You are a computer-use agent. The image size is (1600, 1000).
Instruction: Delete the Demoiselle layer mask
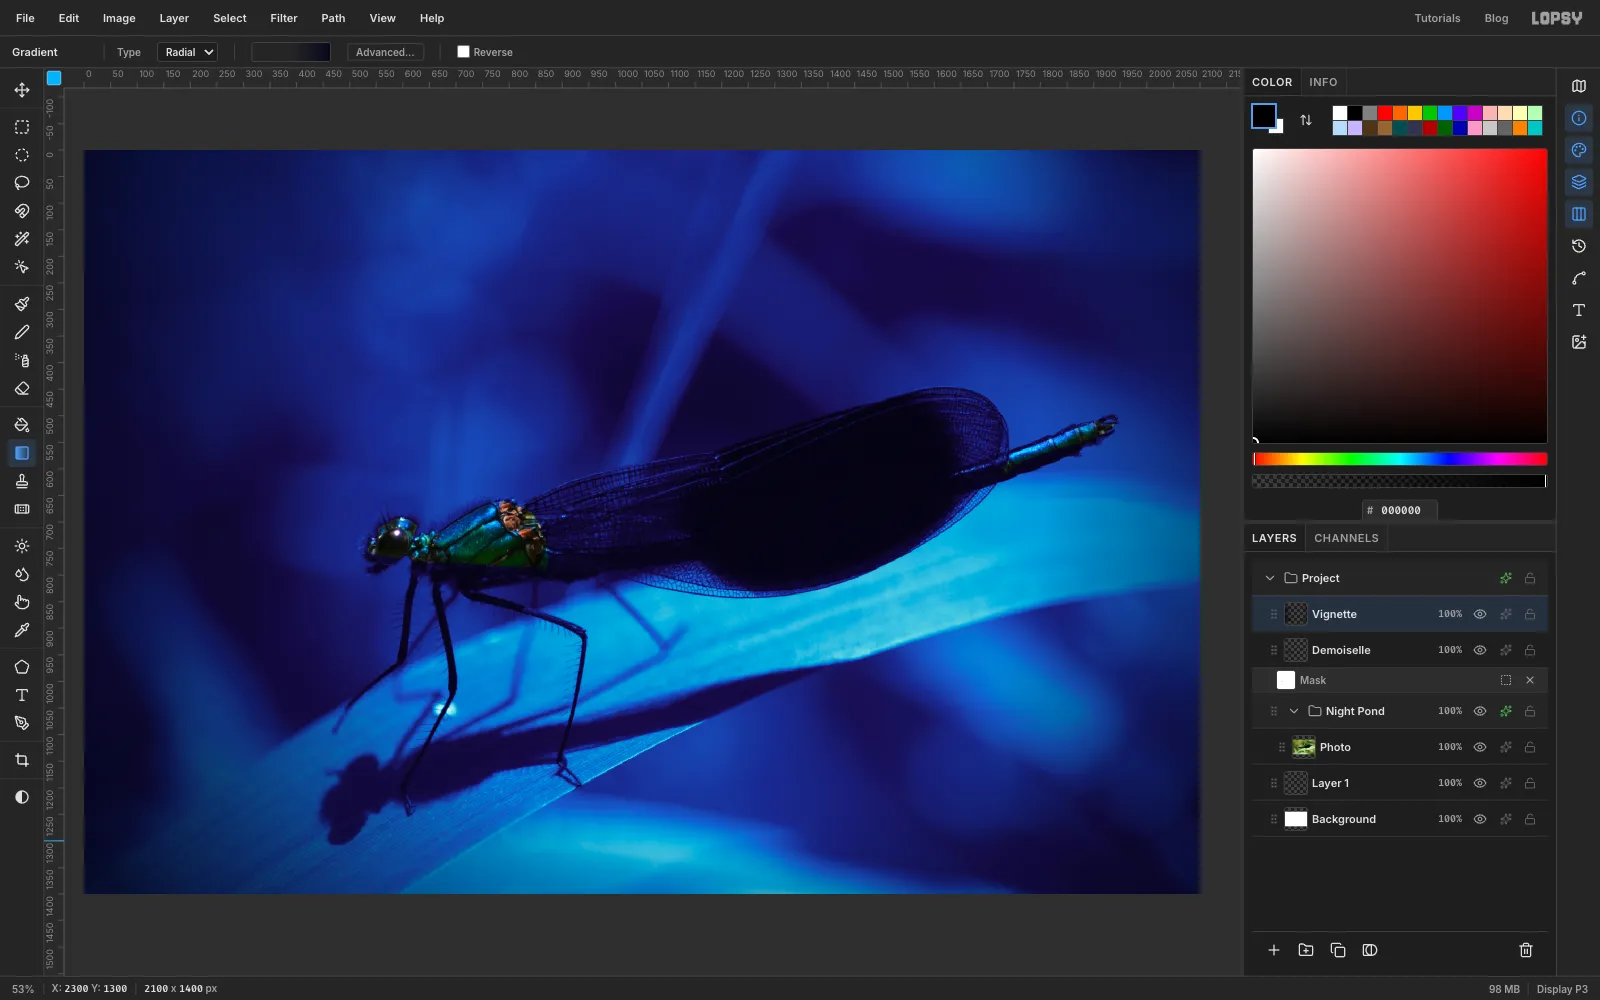[1530, 680]
